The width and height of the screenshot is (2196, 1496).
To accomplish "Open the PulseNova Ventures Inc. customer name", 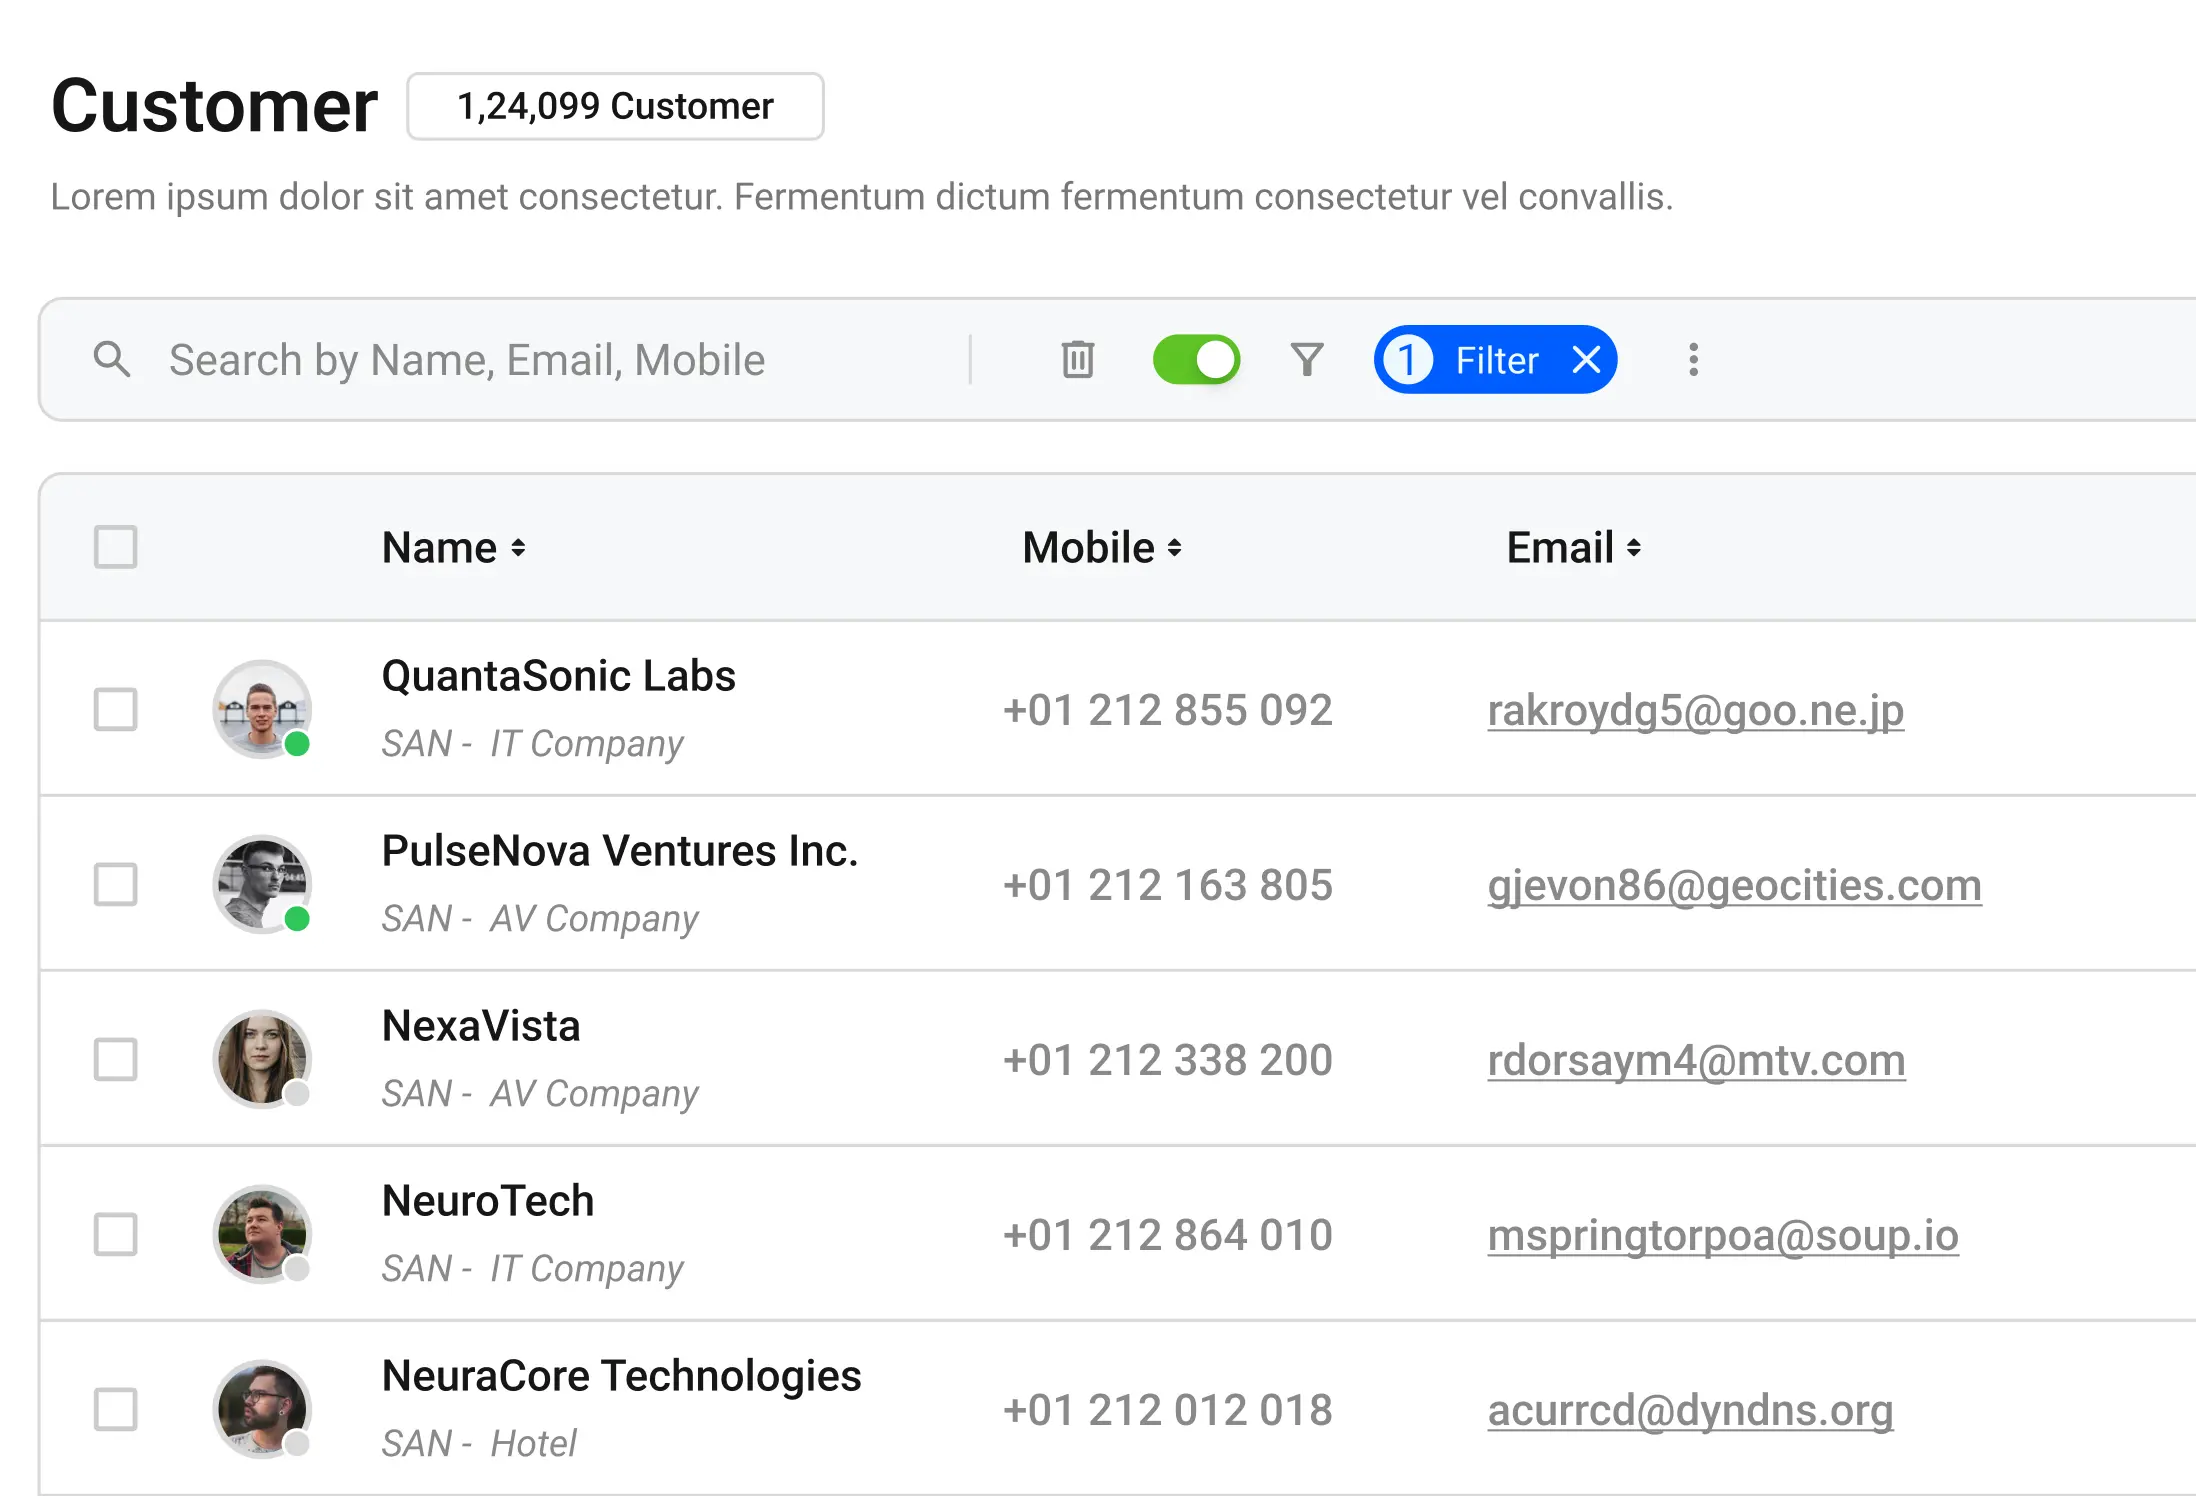I will tap(620, 851).
